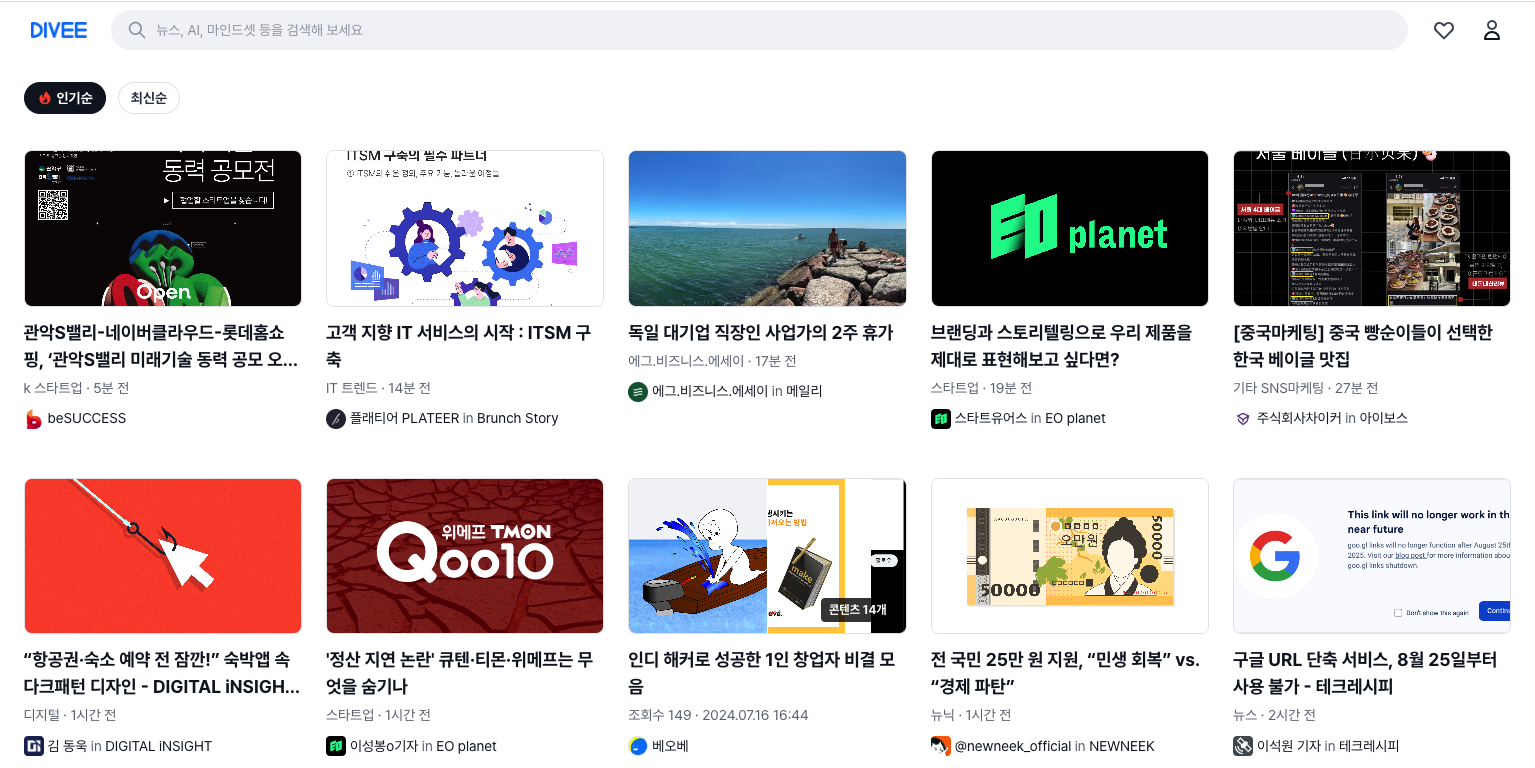Image resolution: width=1535 pixels, height=768 pixels.
Task: Click 플래티어 PLATEER in Brunch Story
Action: (x=454, y=419)
